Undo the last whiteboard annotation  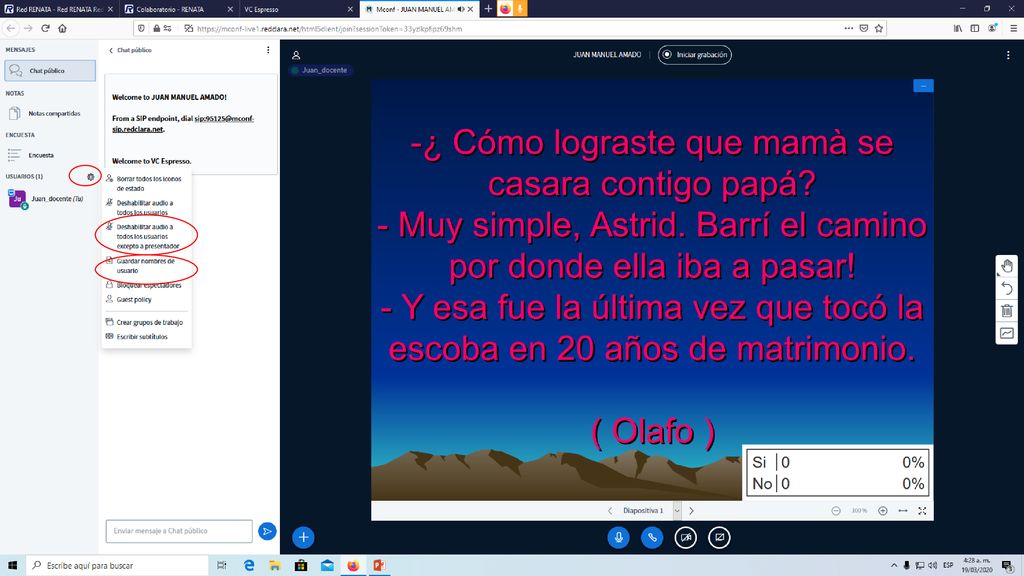(1007, 288)
